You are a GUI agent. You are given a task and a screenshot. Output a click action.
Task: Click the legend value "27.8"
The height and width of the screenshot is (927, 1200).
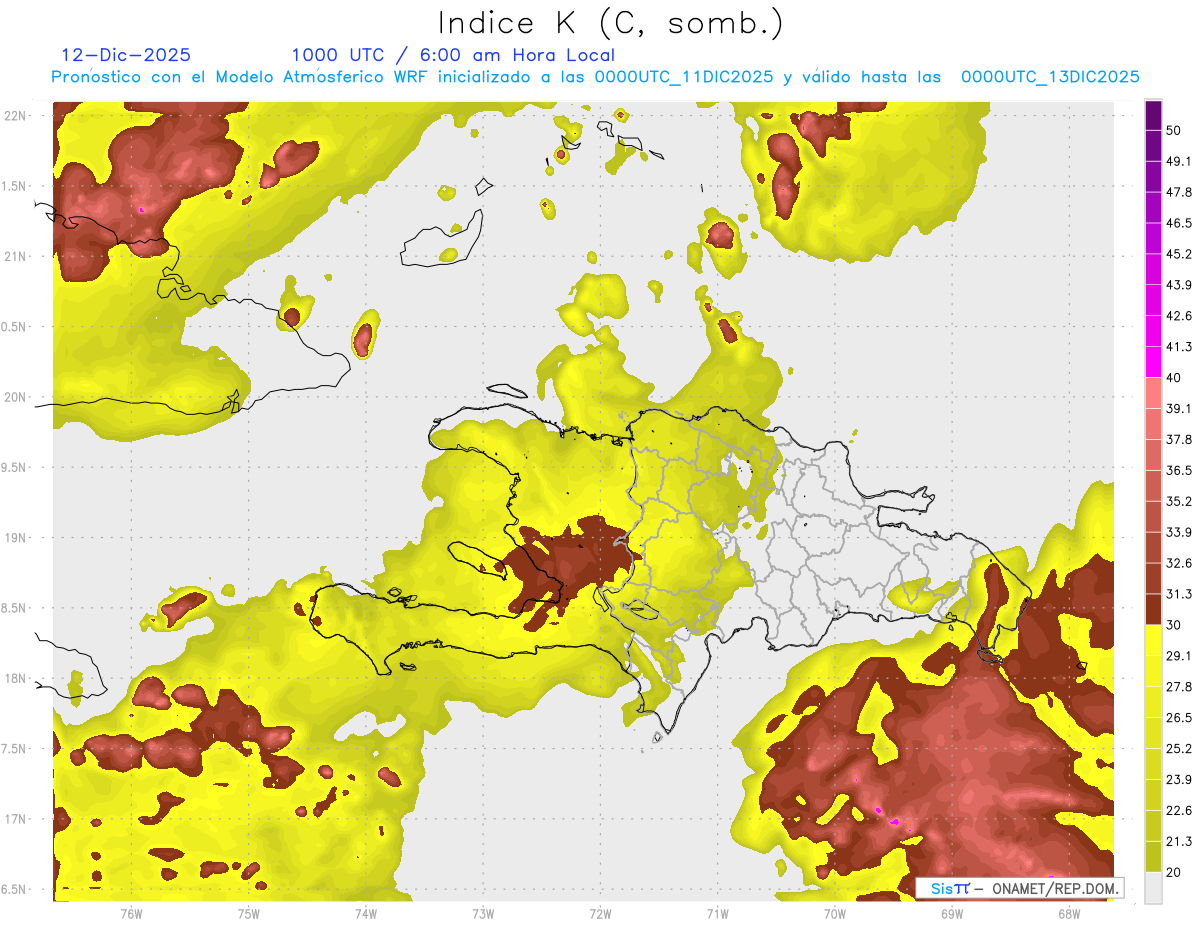pyautogui.click(x=1179, y=687)
